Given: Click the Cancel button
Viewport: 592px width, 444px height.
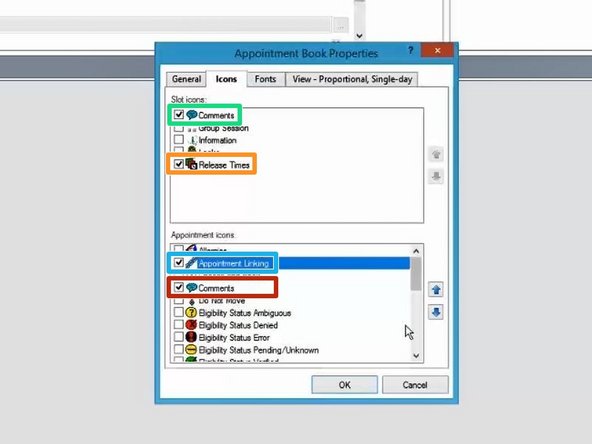Looking at the screenshot, I should [x=415, y=385].
